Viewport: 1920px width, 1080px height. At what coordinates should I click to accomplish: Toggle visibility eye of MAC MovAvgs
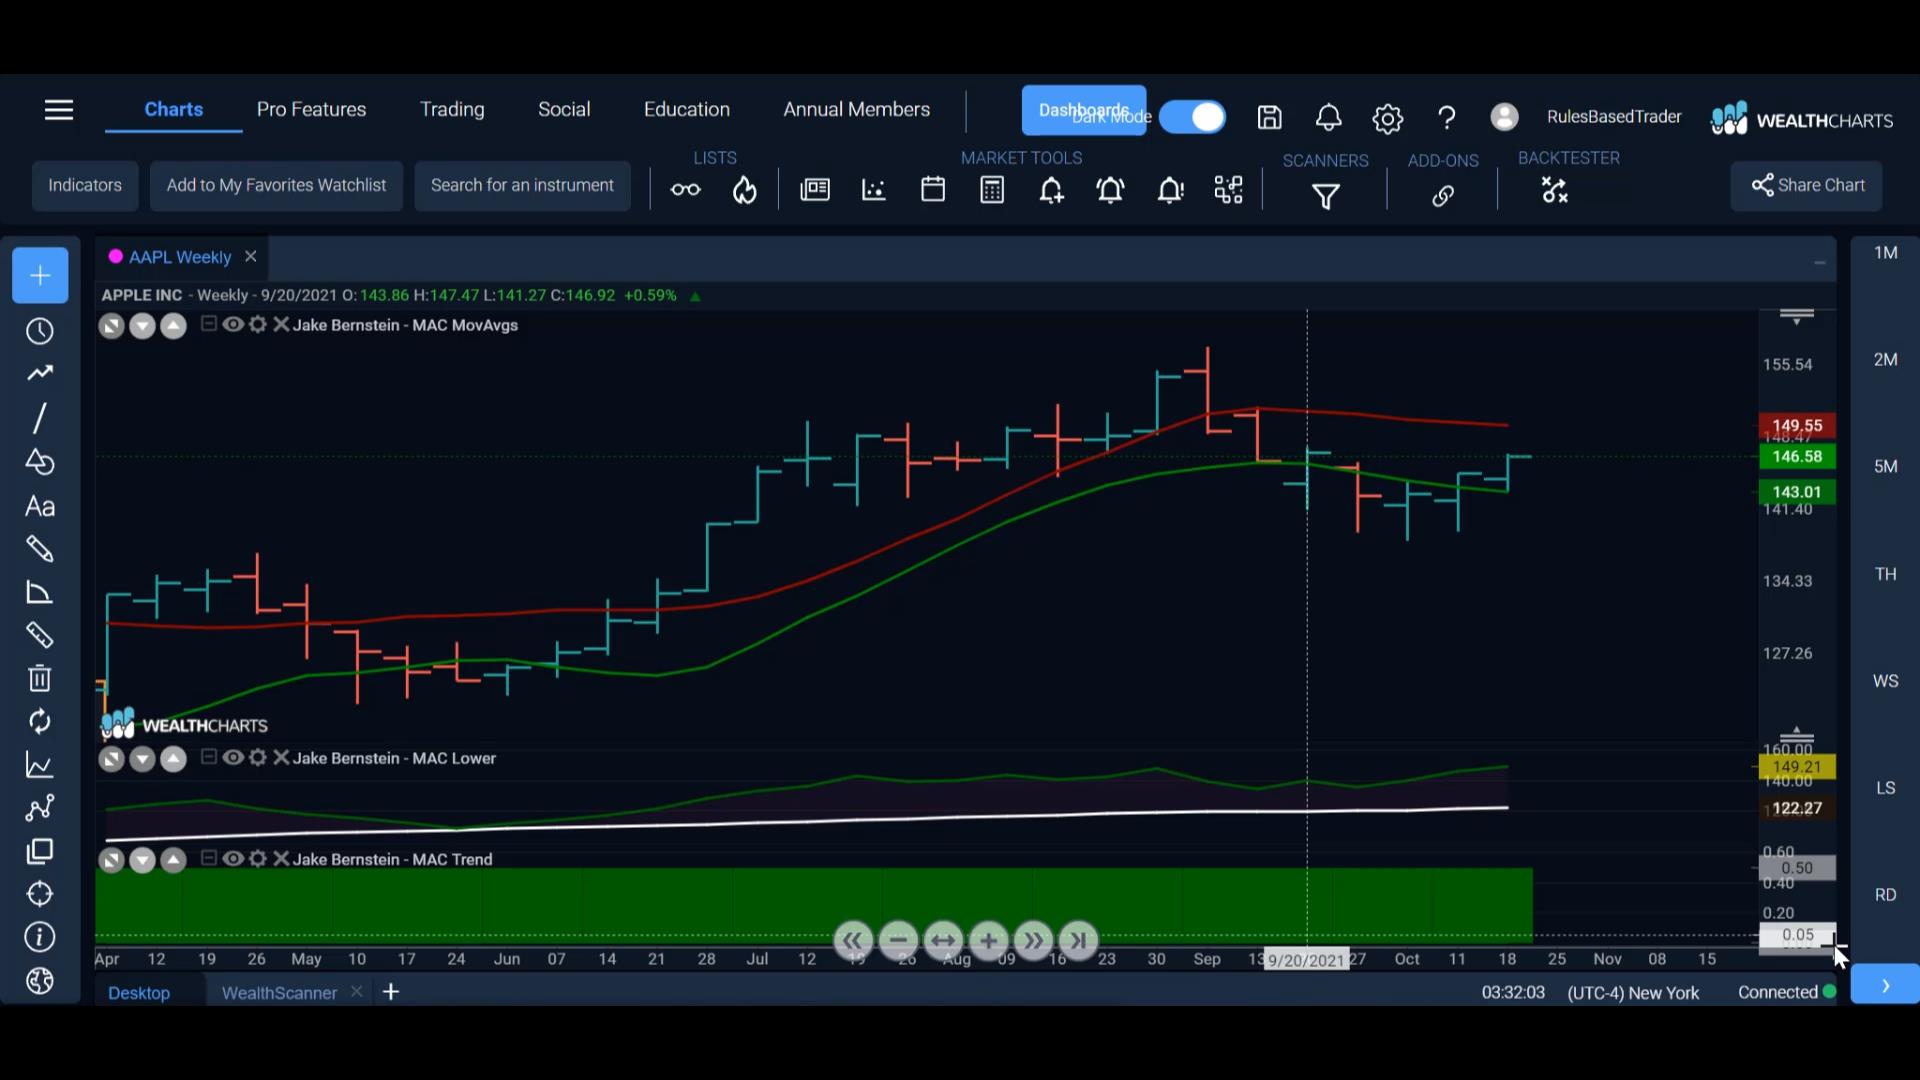tap(233, 324)
